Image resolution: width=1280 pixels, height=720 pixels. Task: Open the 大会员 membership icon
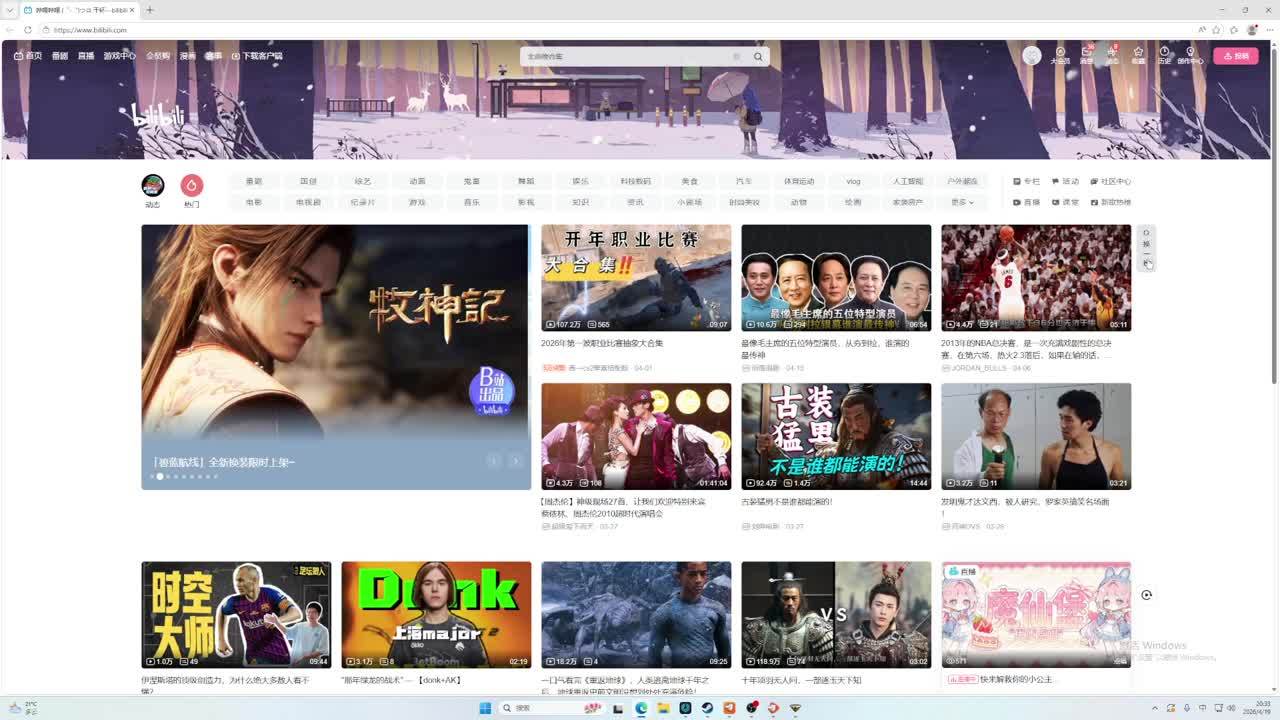pyautogui.click(x=1060, y=55)
